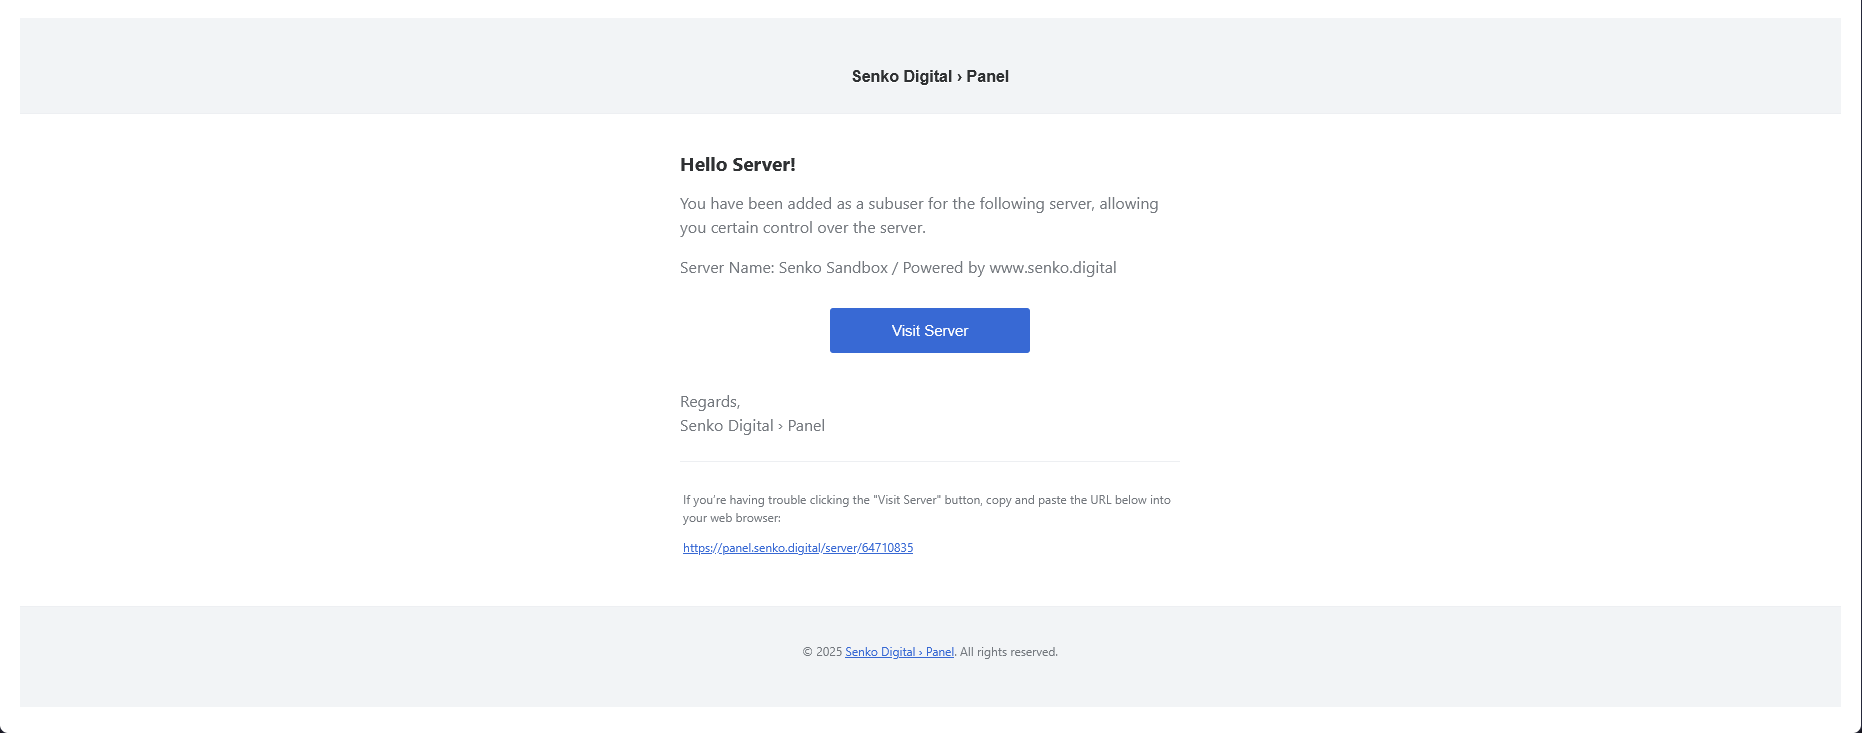Click the Senko Digital › Panel signature line
The width and height of the screenshot is (1862, 733).
752,425
